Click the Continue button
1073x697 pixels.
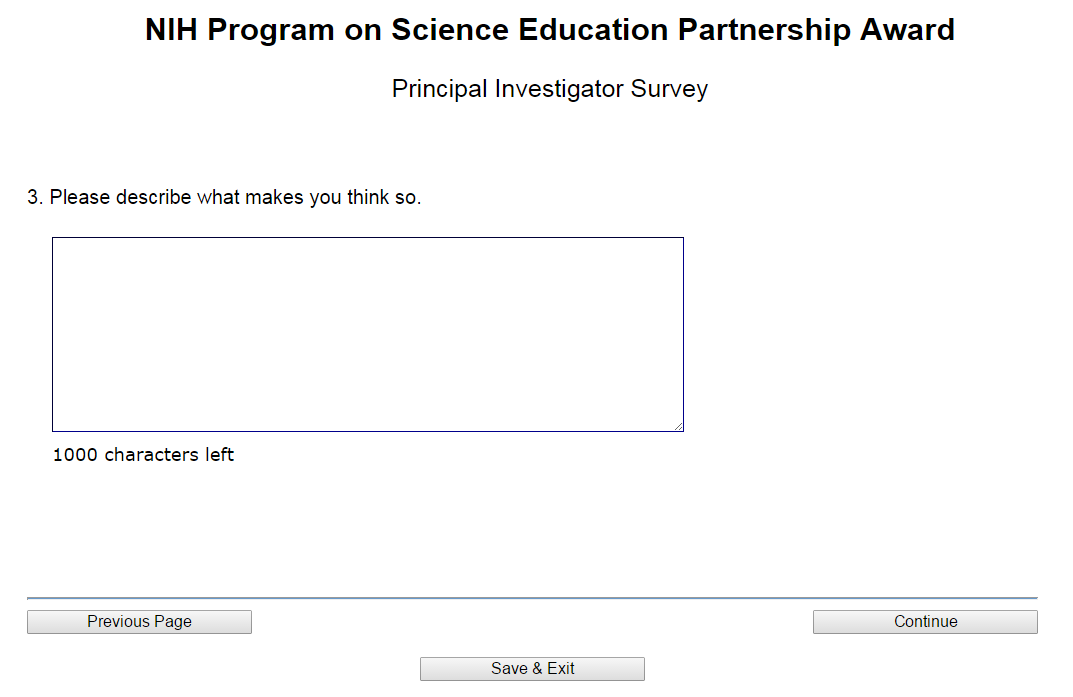pyautogui.click(x=925, y=622)
